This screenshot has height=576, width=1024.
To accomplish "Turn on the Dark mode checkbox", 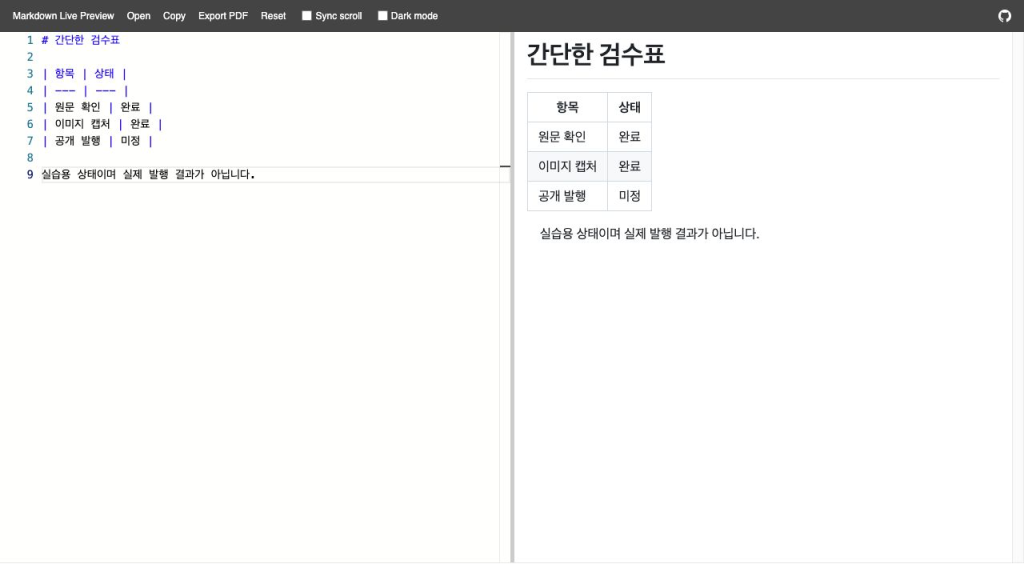I will (383, 16).
